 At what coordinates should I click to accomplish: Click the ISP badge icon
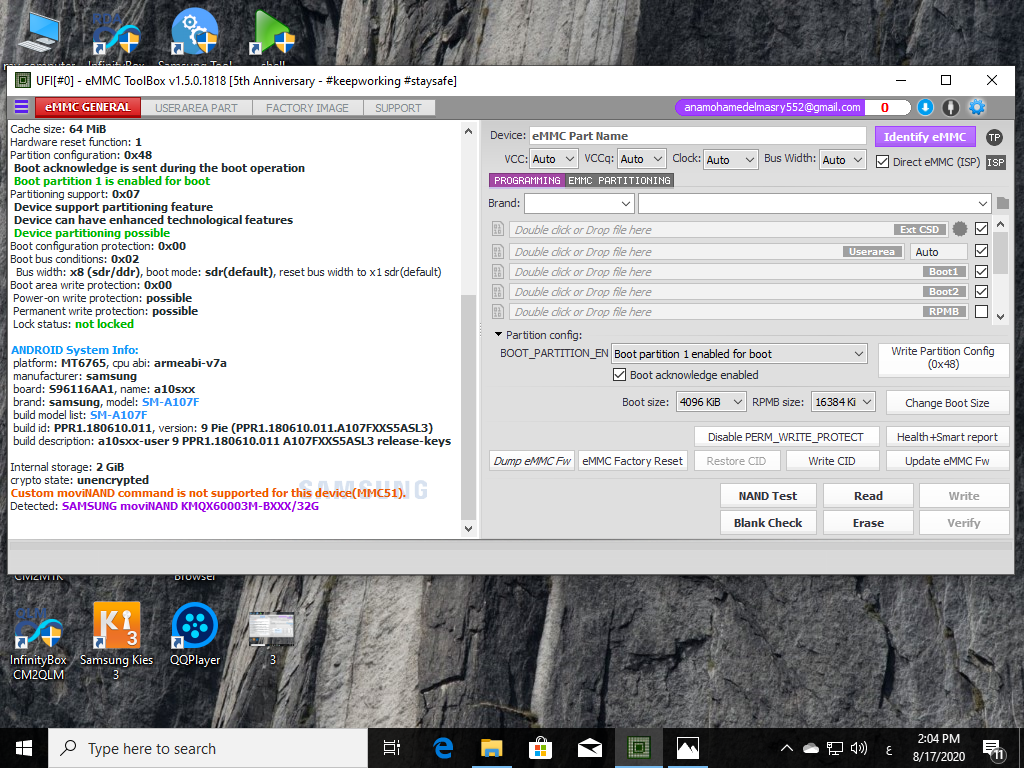point(996,162)
